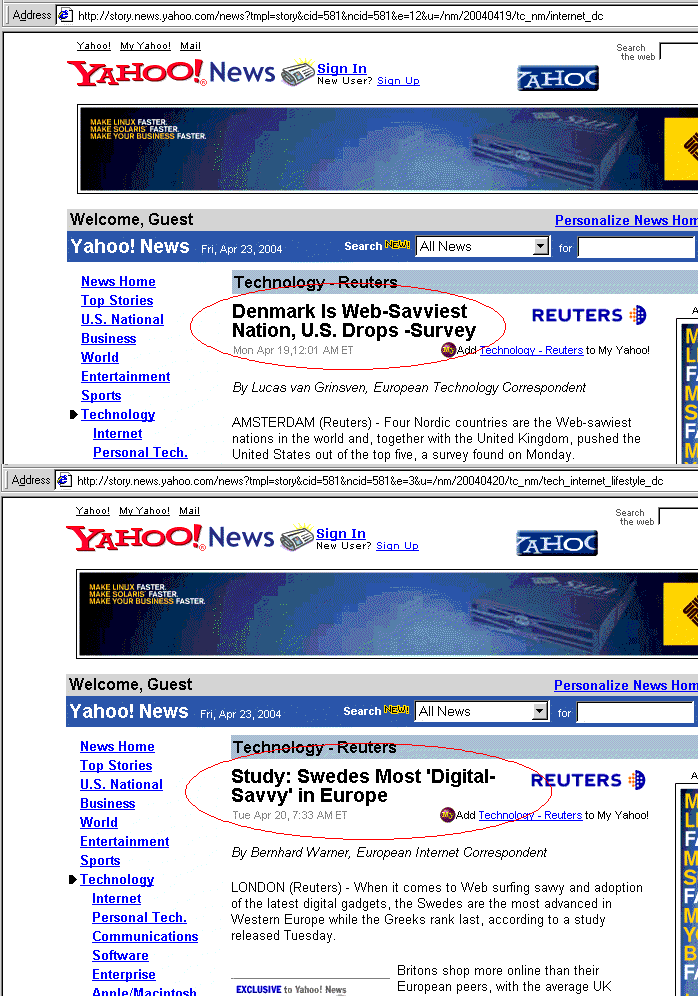Click the Yahoo! News logo in the top page
The height and width of the screenshot is (996, 698).
point(171,72)
